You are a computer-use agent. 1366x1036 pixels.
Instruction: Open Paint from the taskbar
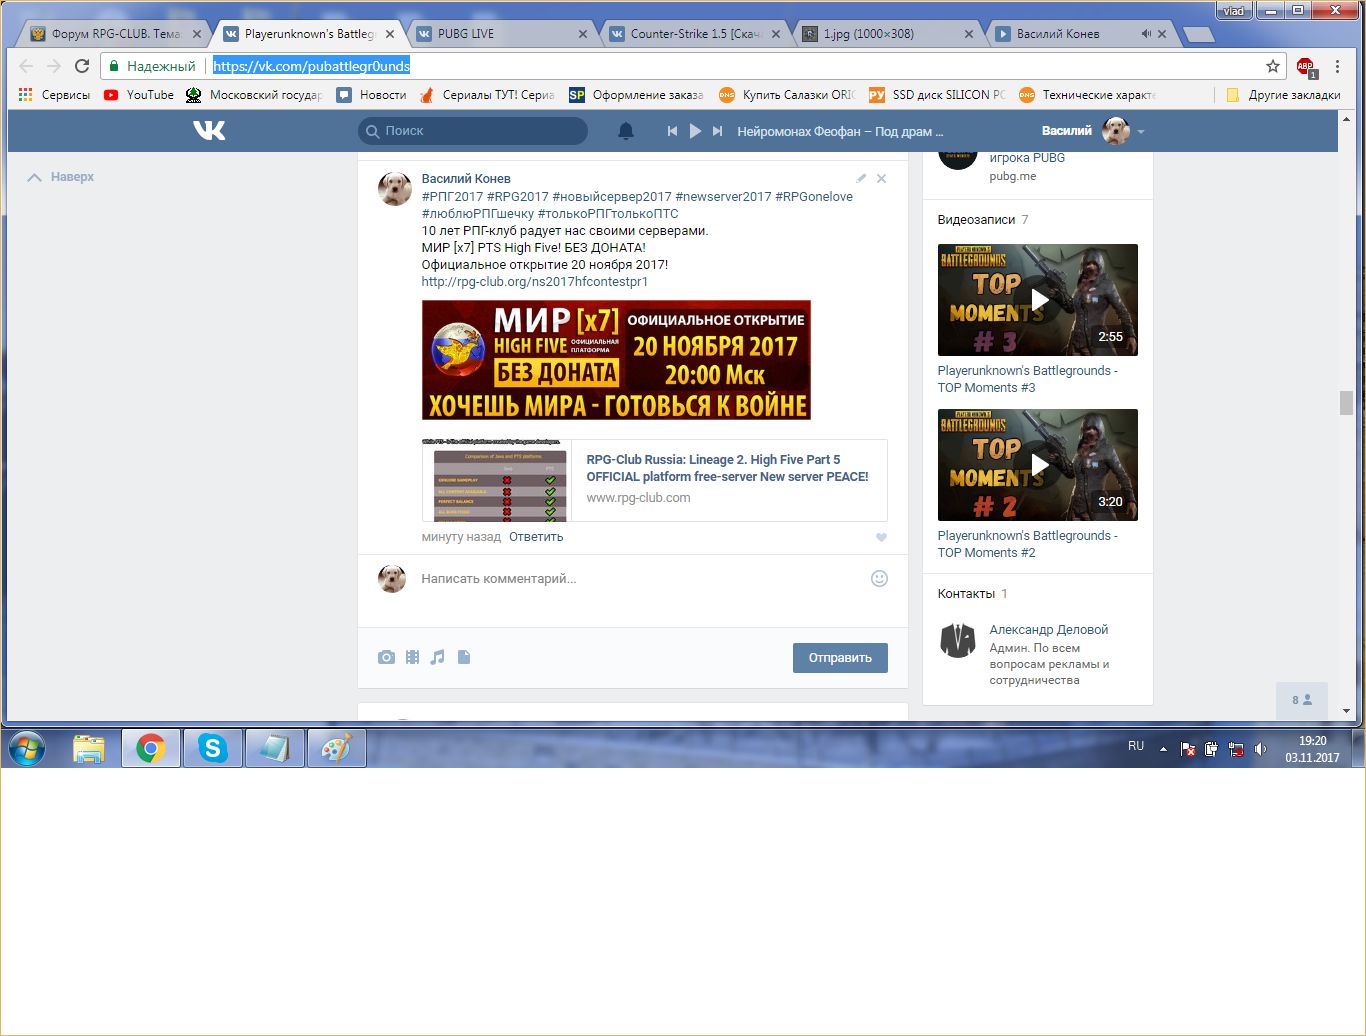pyautogui.click(x=337, y=748)
